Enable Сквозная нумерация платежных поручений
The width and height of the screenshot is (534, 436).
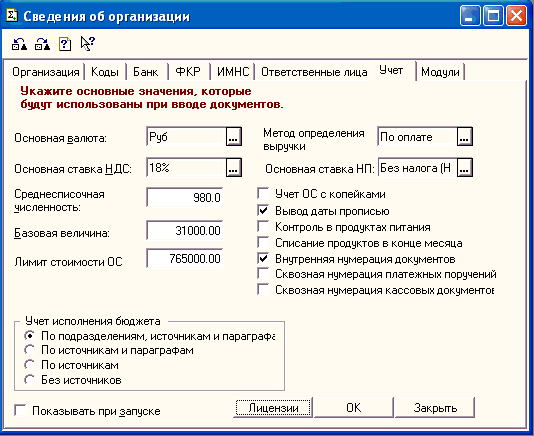point(263,274)
